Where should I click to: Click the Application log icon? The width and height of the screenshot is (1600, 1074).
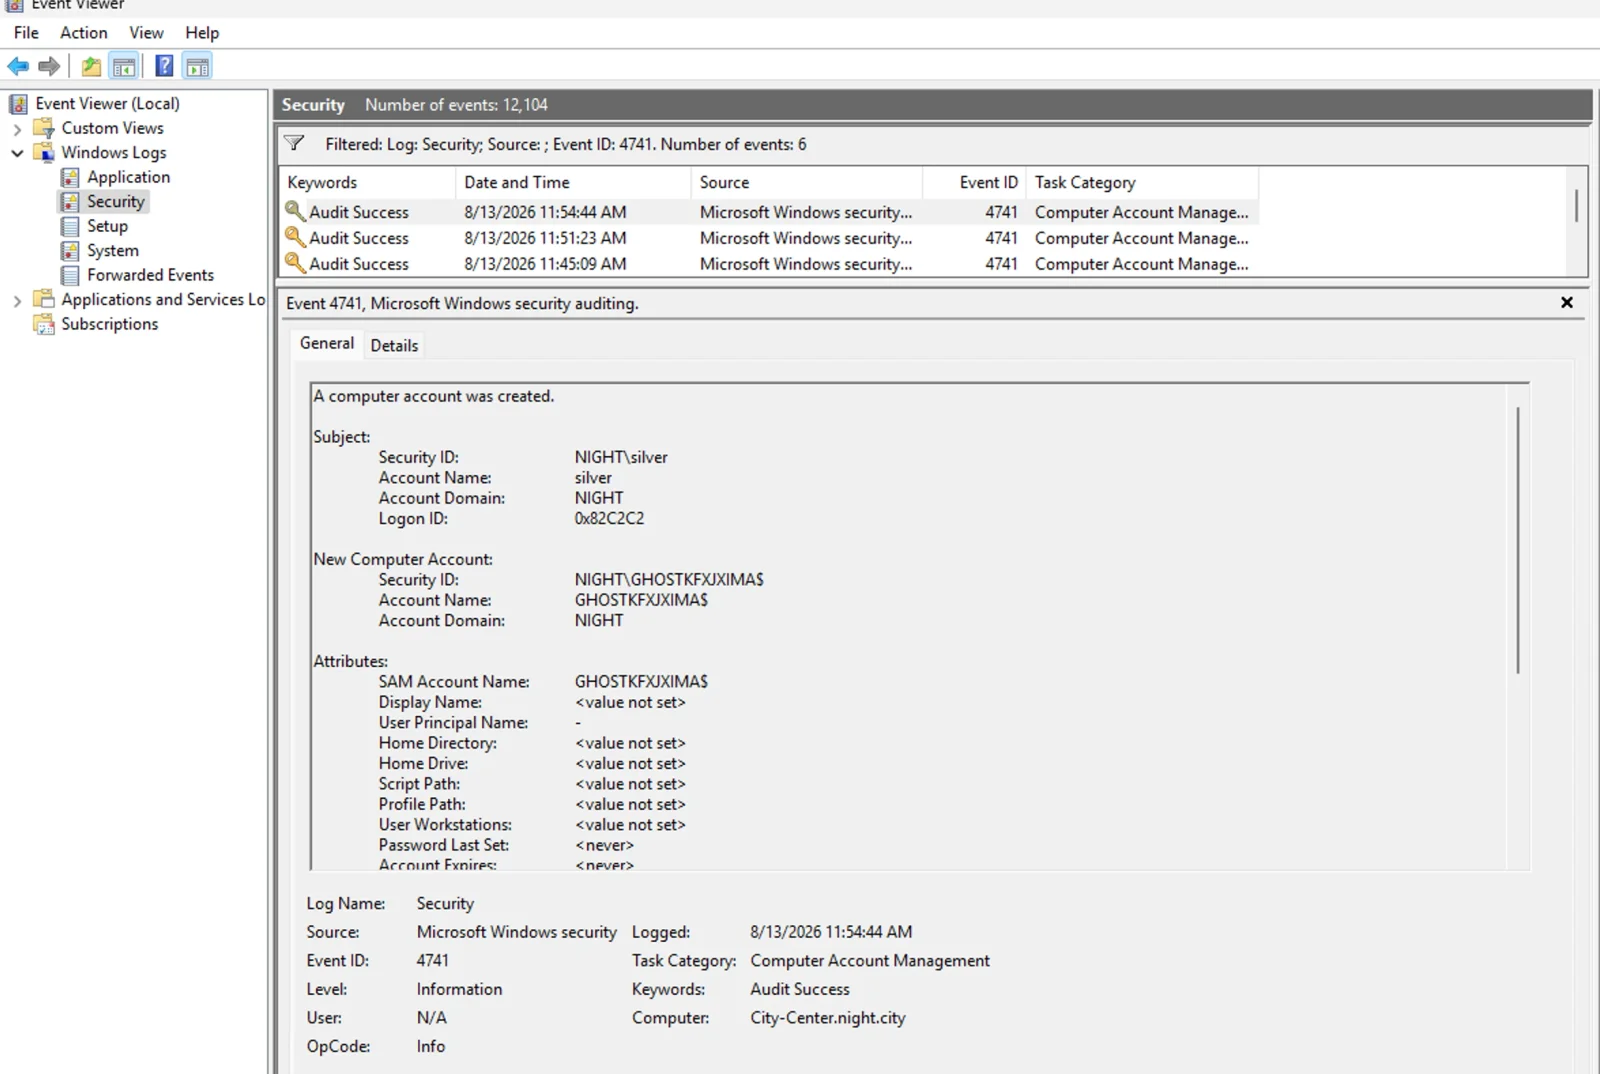pyautogui.click(x=70, y=177)
